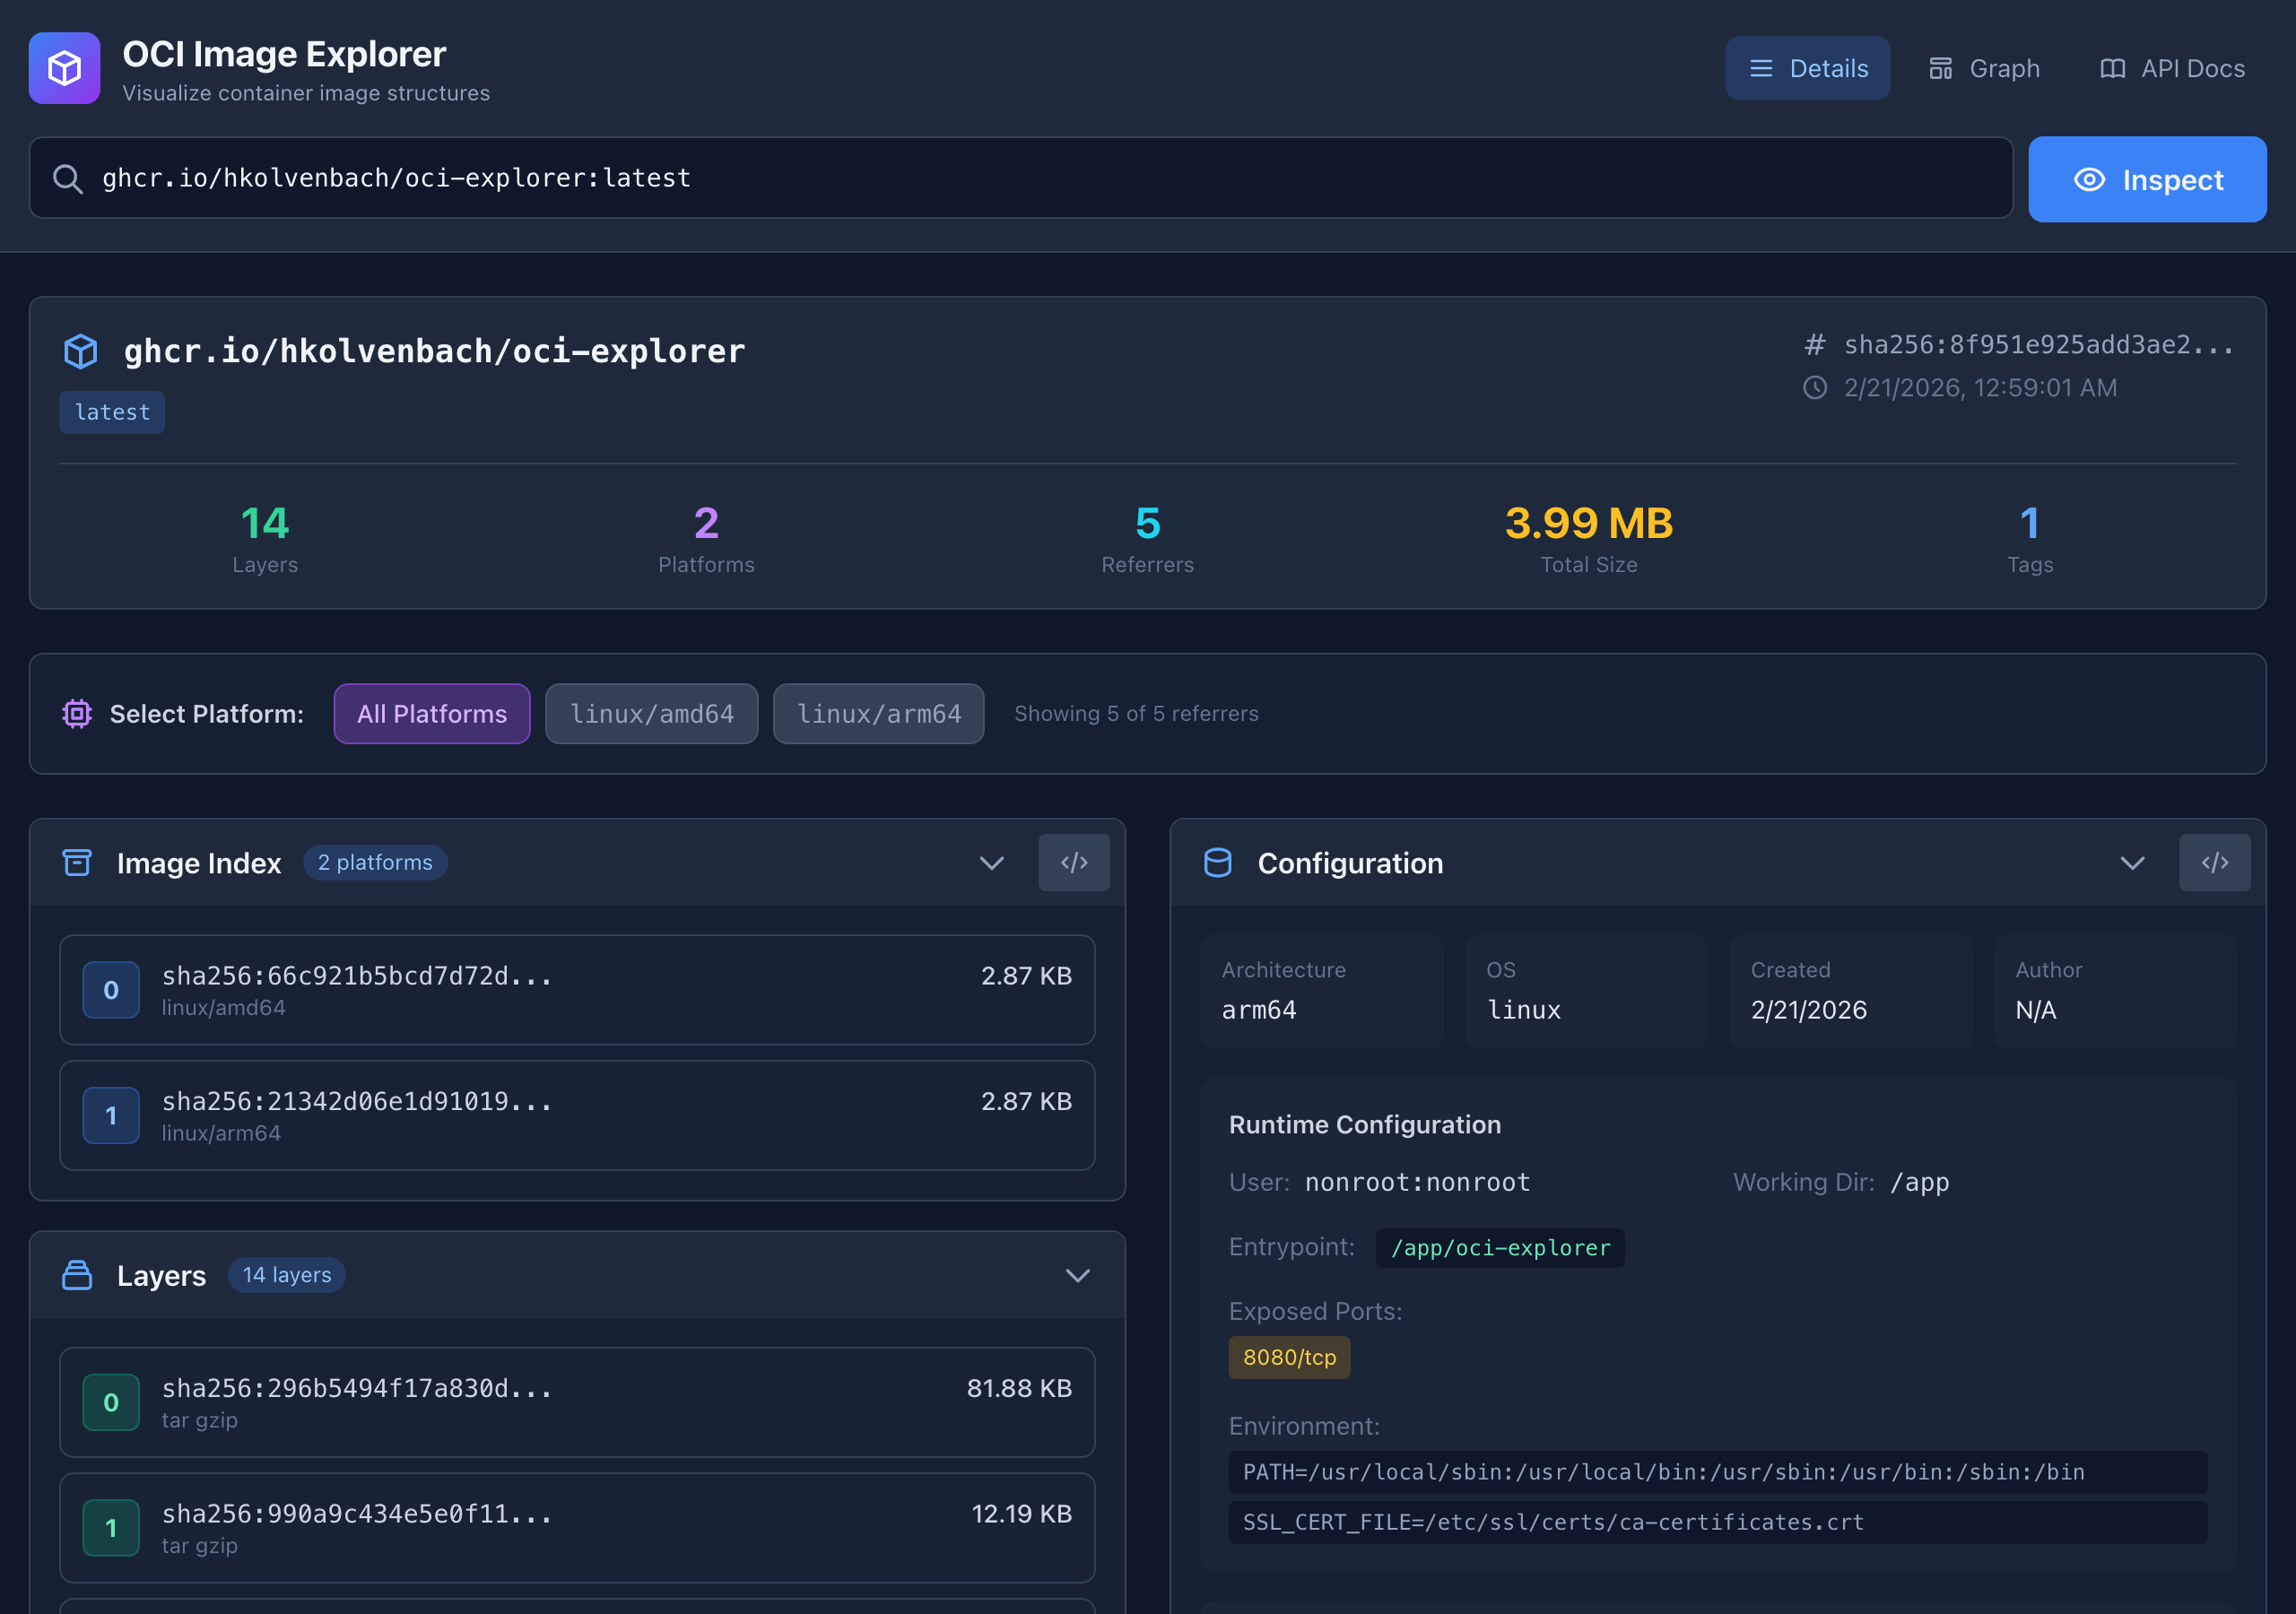Click the green 0 badge of layer 296b5494f17a830d
The height and width of the screenshot is (1614, 2296).
pos(111,1402)
